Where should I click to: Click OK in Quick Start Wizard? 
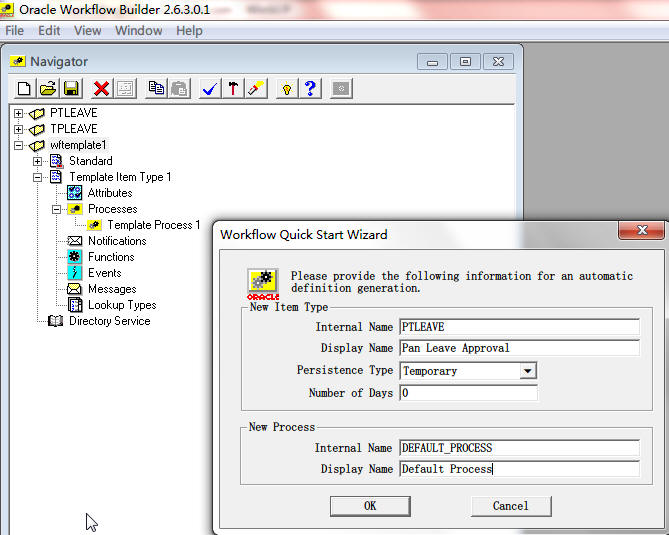coord(370,506)
